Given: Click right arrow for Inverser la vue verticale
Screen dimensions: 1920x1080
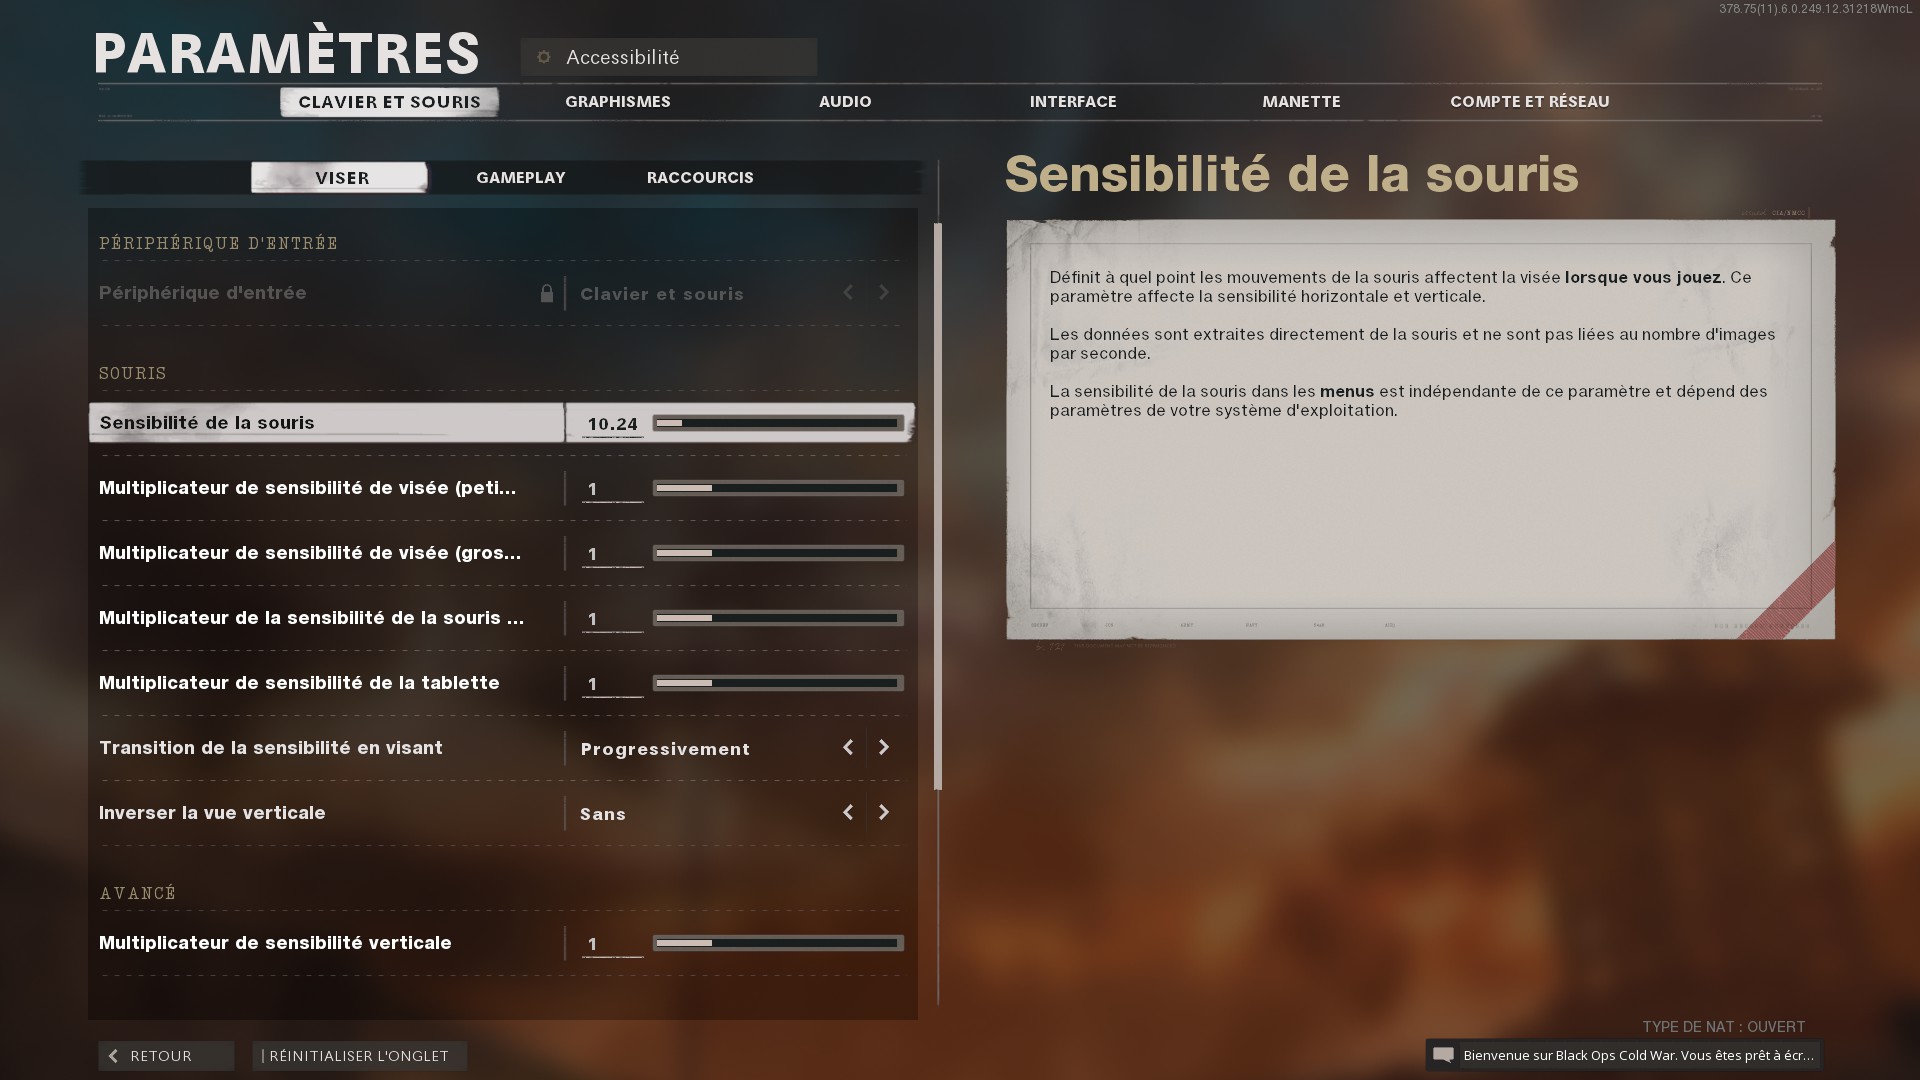Looking at the screenshot, I should [884, 813].
